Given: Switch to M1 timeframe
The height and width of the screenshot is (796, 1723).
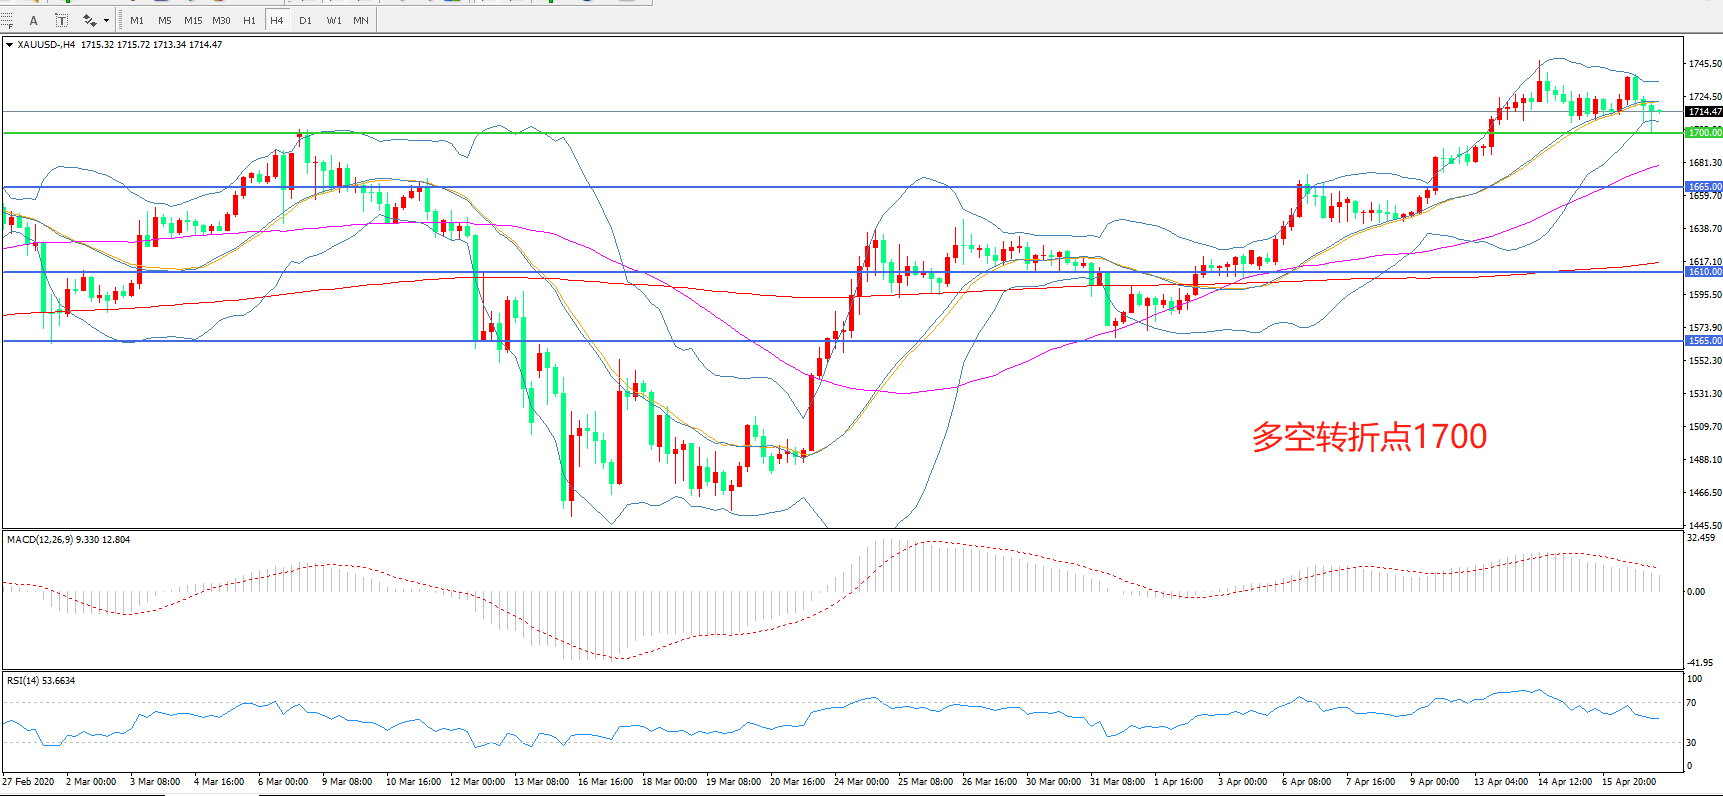Looking at the screenshot, I should [137, 20].
